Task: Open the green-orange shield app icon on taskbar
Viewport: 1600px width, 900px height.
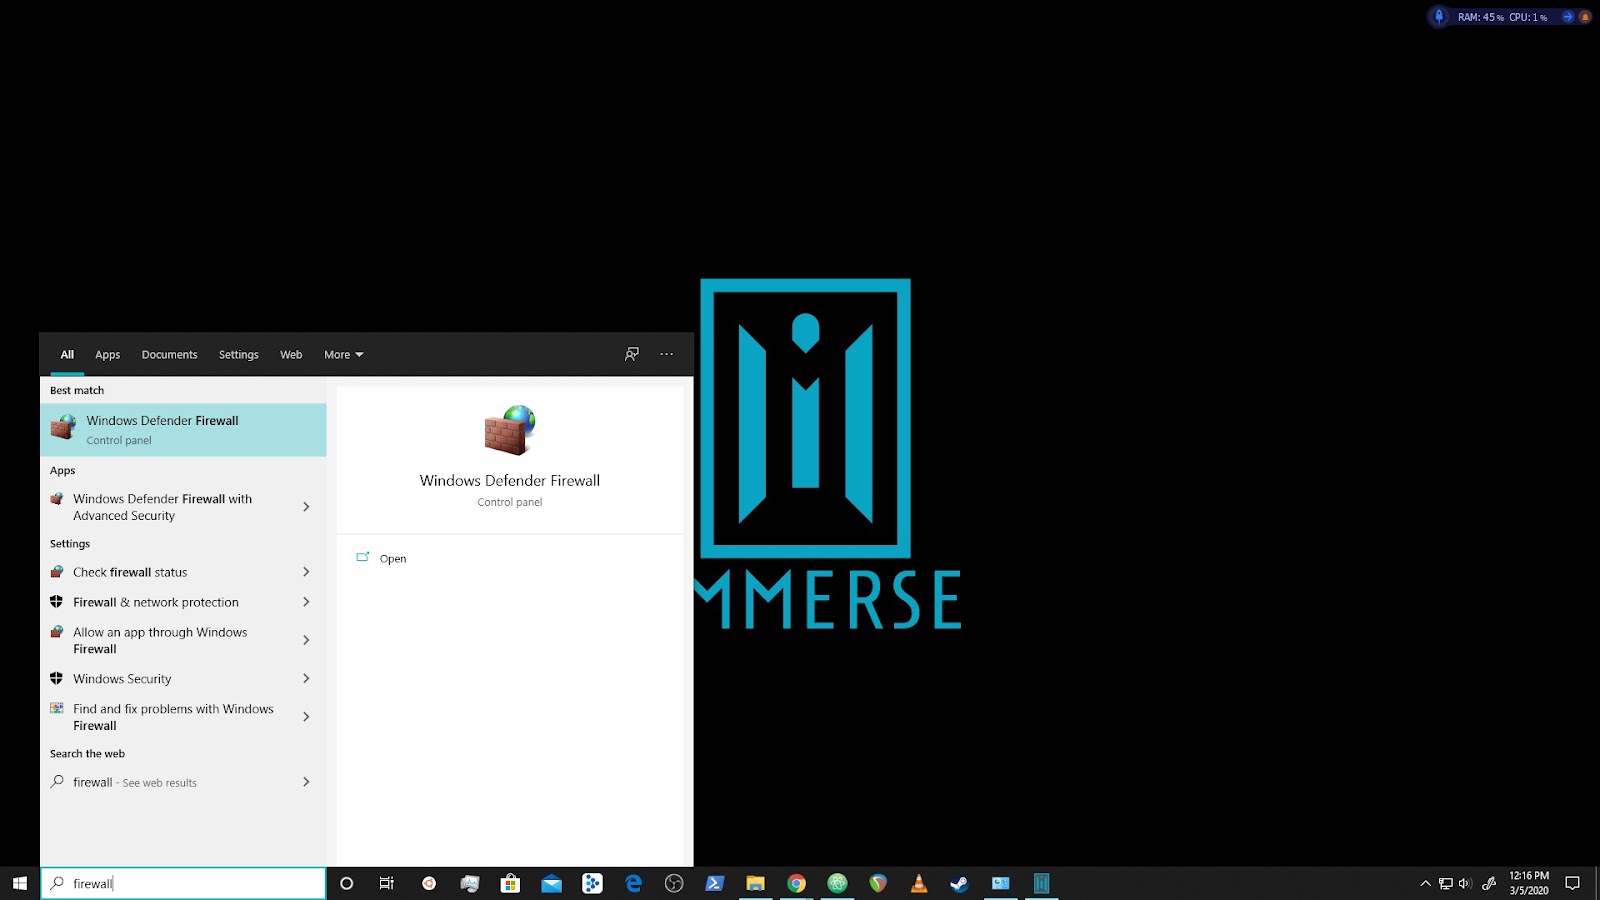Action: [878, 883]
